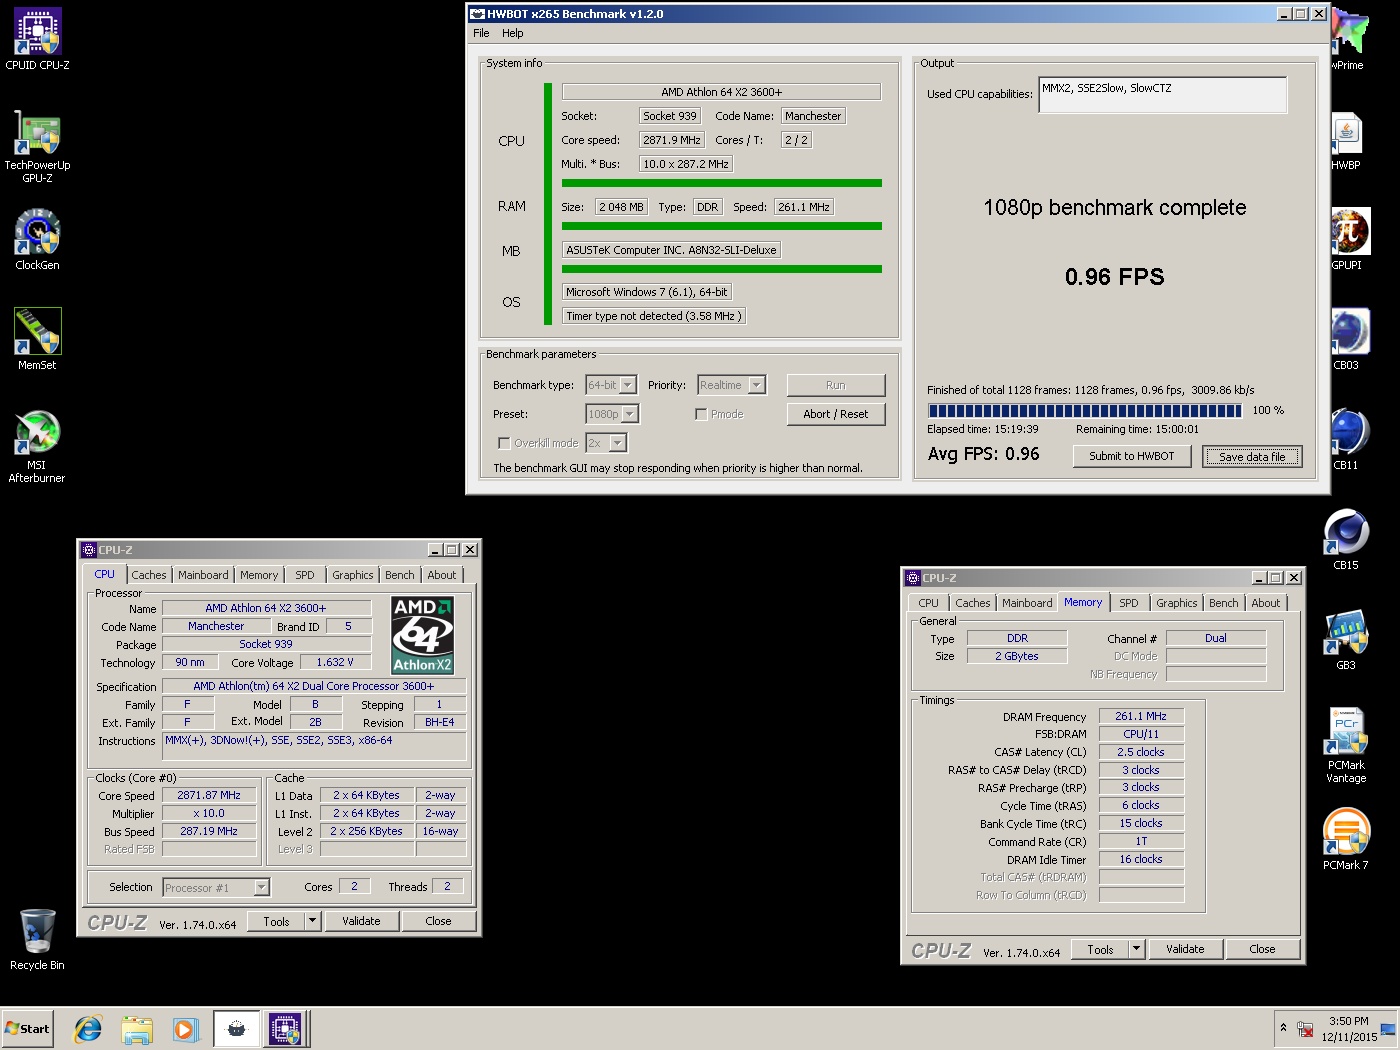Switch to SPD tab in right CPU-Z
The height and width of the screenshot is (1050, 1400).
point(1129,603)
